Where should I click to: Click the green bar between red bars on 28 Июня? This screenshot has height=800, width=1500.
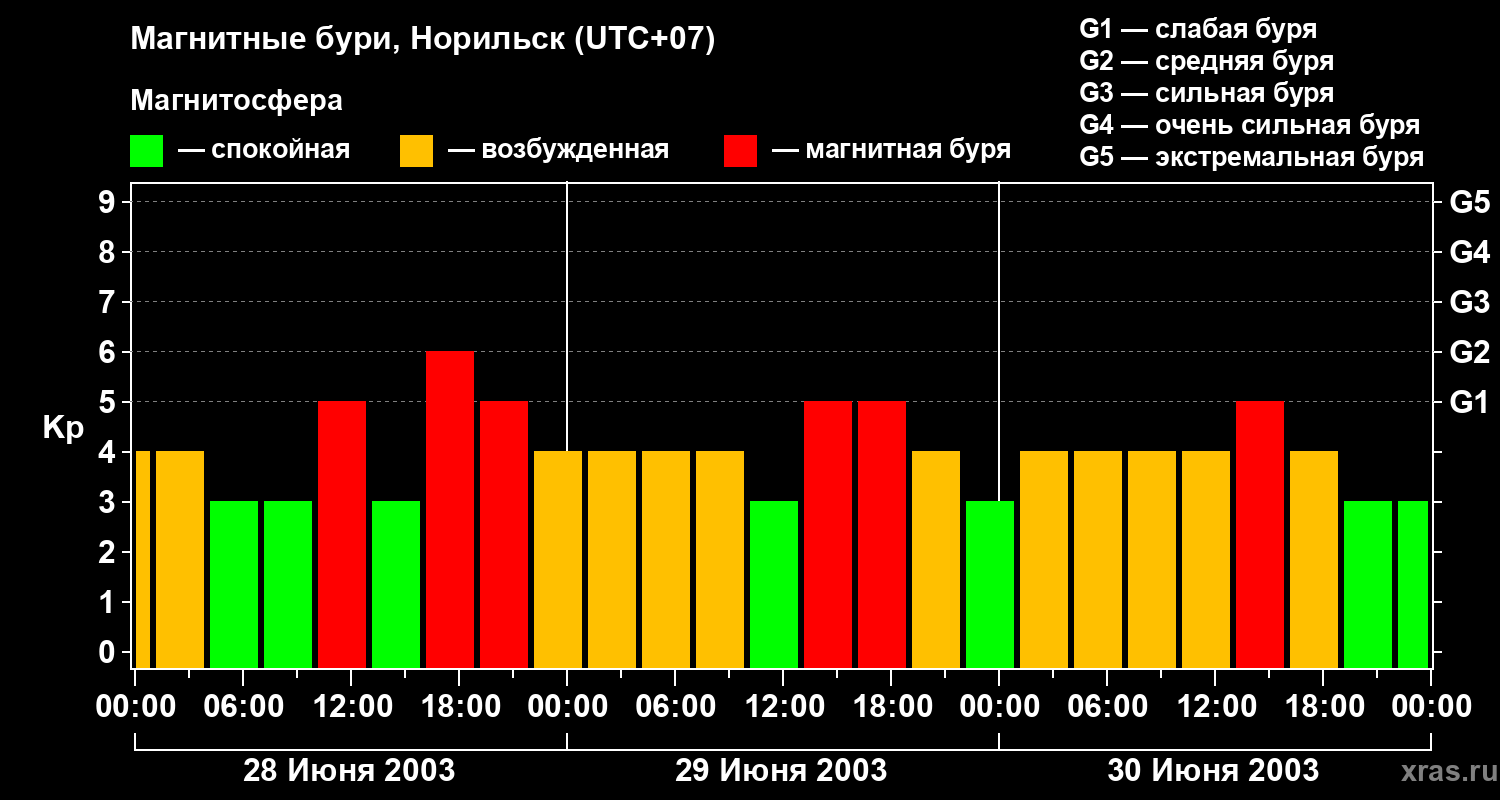tap(396, 584)
